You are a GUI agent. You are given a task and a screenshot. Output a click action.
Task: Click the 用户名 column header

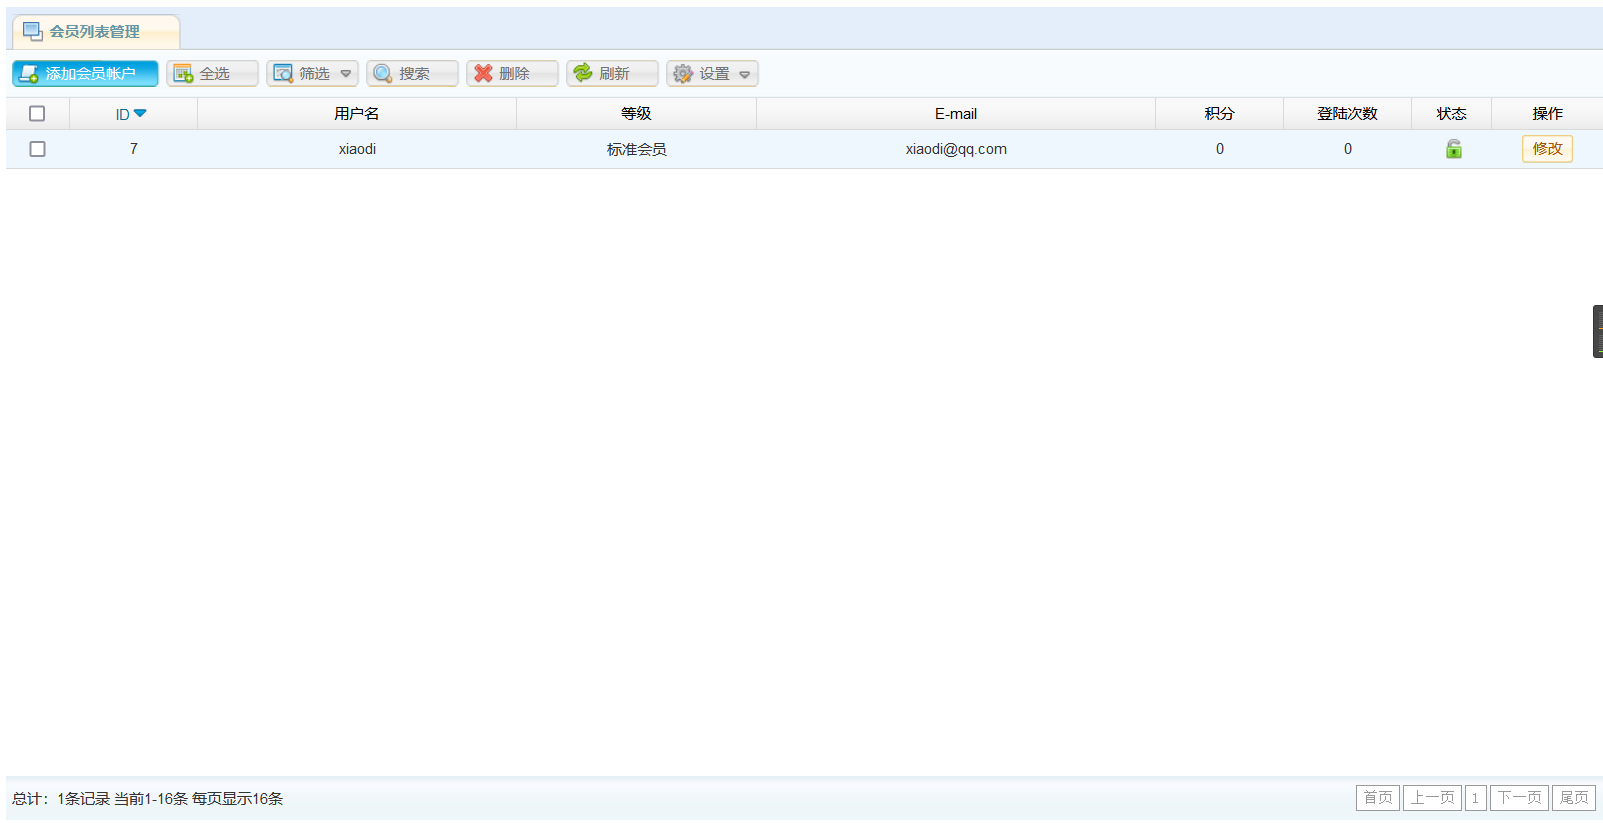coord(357,114)
